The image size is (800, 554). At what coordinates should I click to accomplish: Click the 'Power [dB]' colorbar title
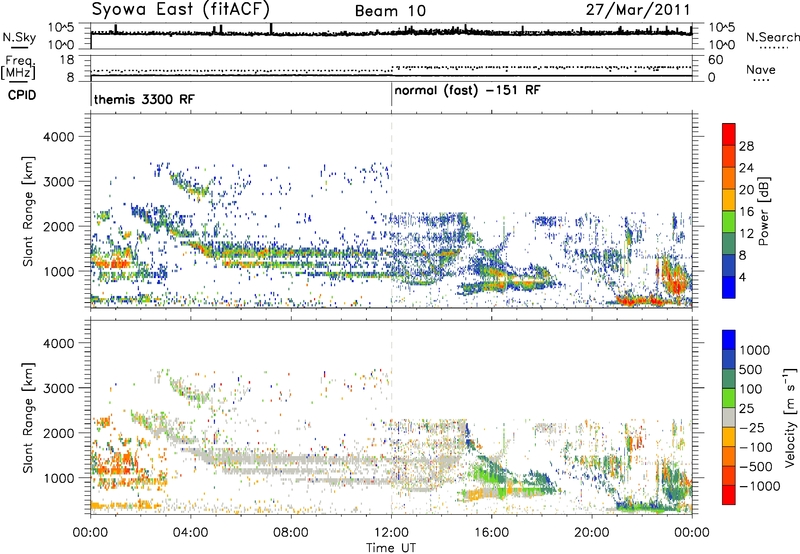coord(764,211)
